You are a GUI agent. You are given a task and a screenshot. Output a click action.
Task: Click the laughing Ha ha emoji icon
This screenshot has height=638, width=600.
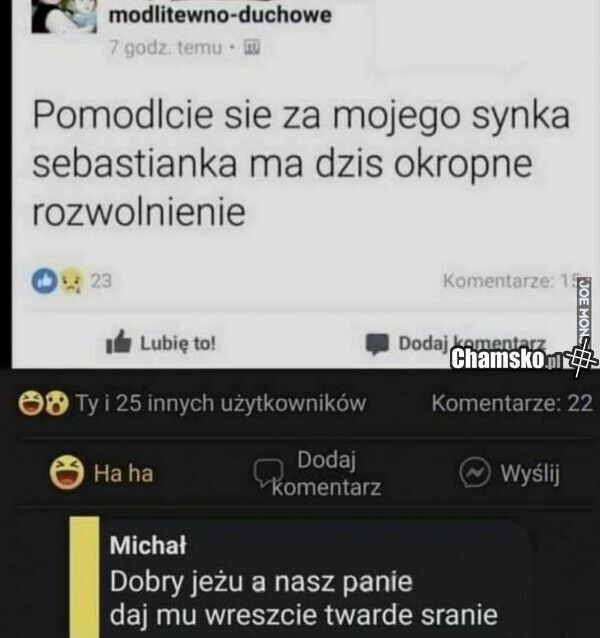coord(67,472)
